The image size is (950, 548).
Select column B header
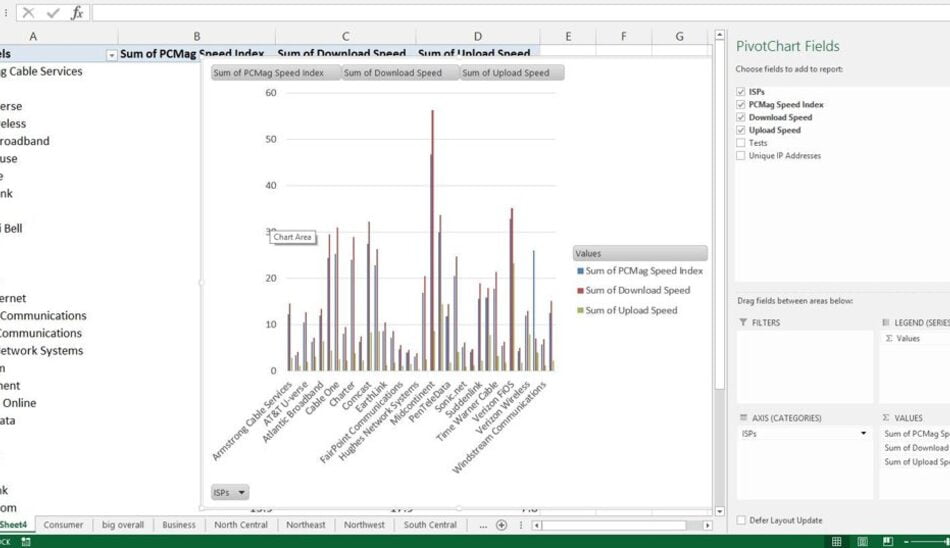196,36
